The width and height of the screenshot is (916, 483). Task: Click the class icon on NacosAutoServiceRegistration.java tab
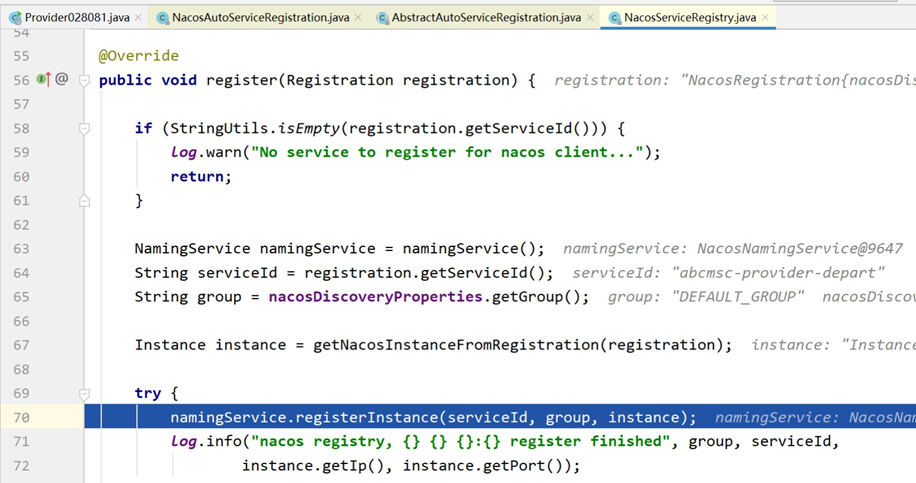[x=163, y=18]
